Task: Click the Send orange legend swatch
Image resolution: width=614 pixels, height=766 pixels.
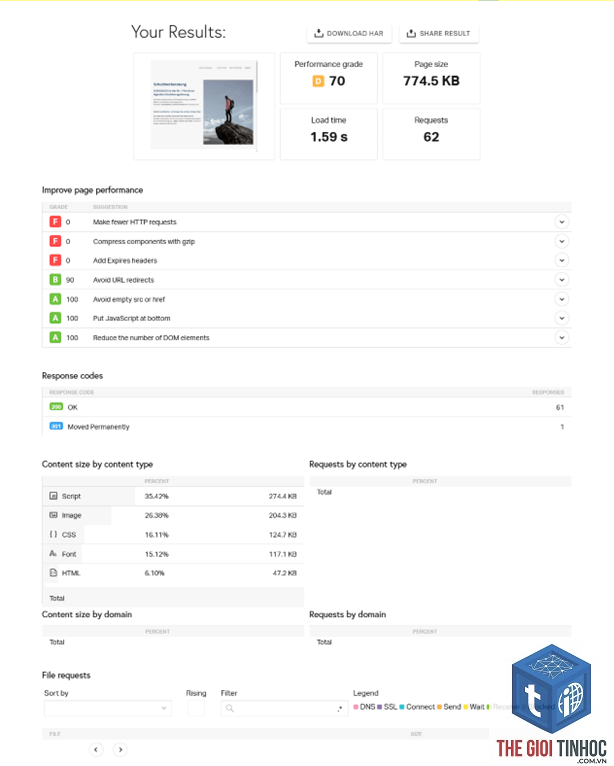Action: click(x=440, y=707)
